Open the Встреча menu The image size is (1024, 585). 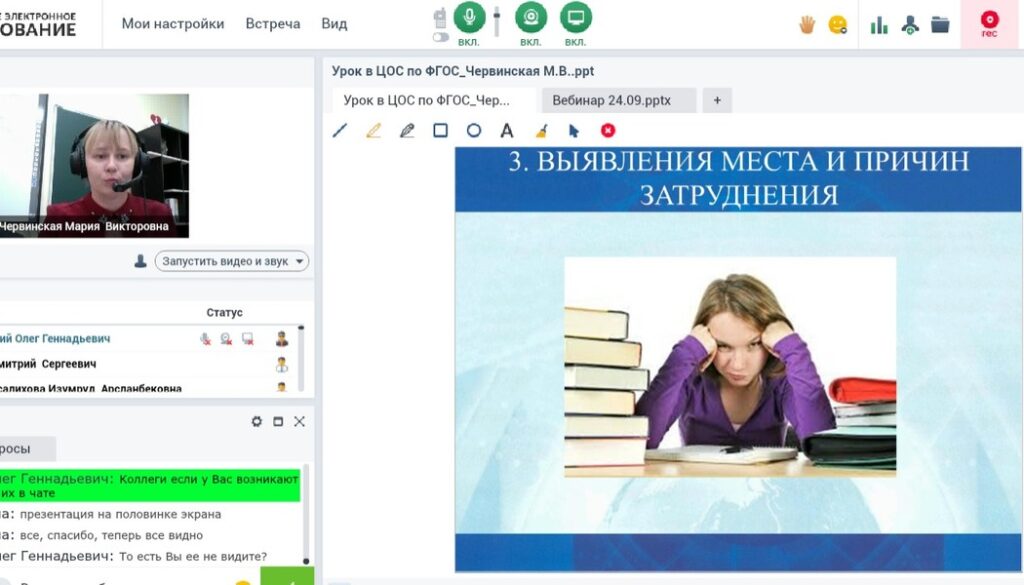click(273, 24)
